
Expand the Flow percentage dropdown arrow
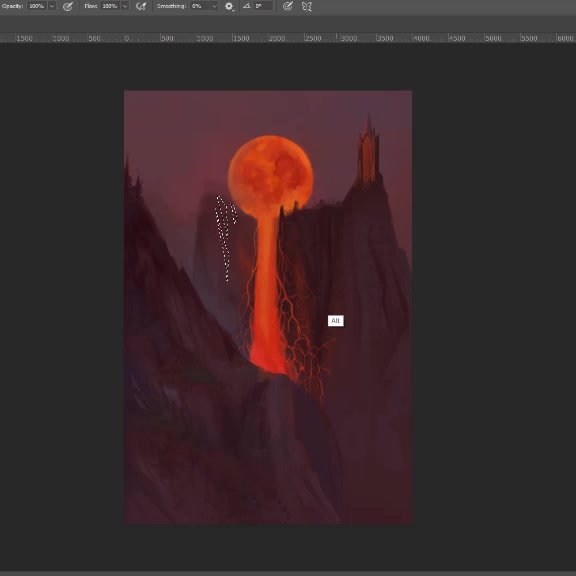pyautogui.click(x=125, y=6)
